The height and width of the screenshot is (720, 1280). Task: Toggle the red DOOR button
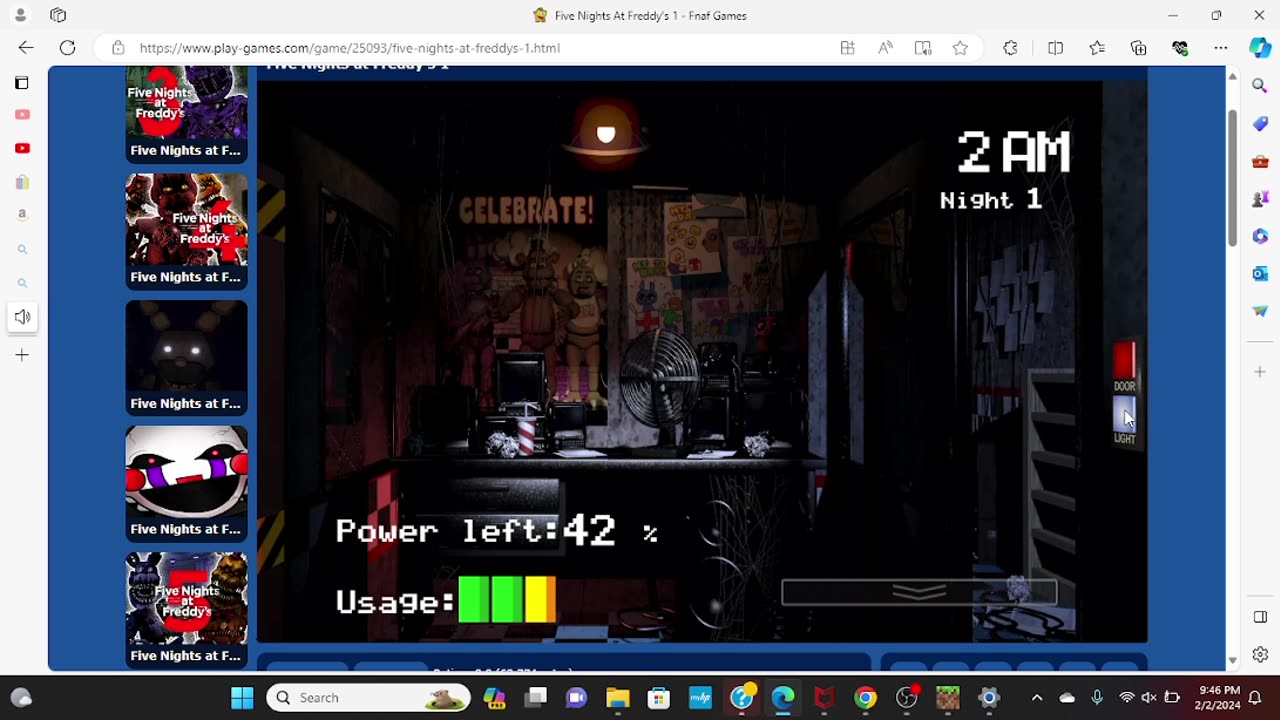tap(1125, 361)
